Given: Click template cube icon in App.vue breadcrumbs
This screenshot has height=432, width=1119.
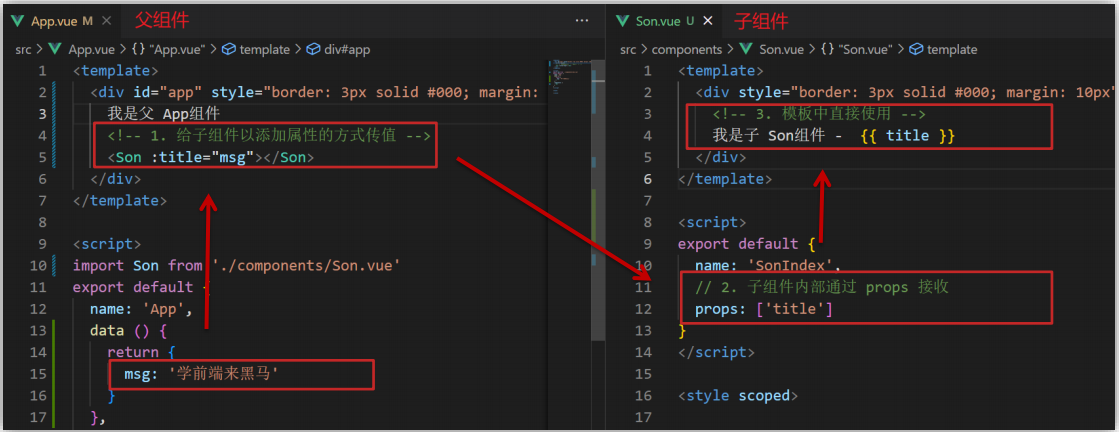Looking at the screenshot, I should click(228, 49).
